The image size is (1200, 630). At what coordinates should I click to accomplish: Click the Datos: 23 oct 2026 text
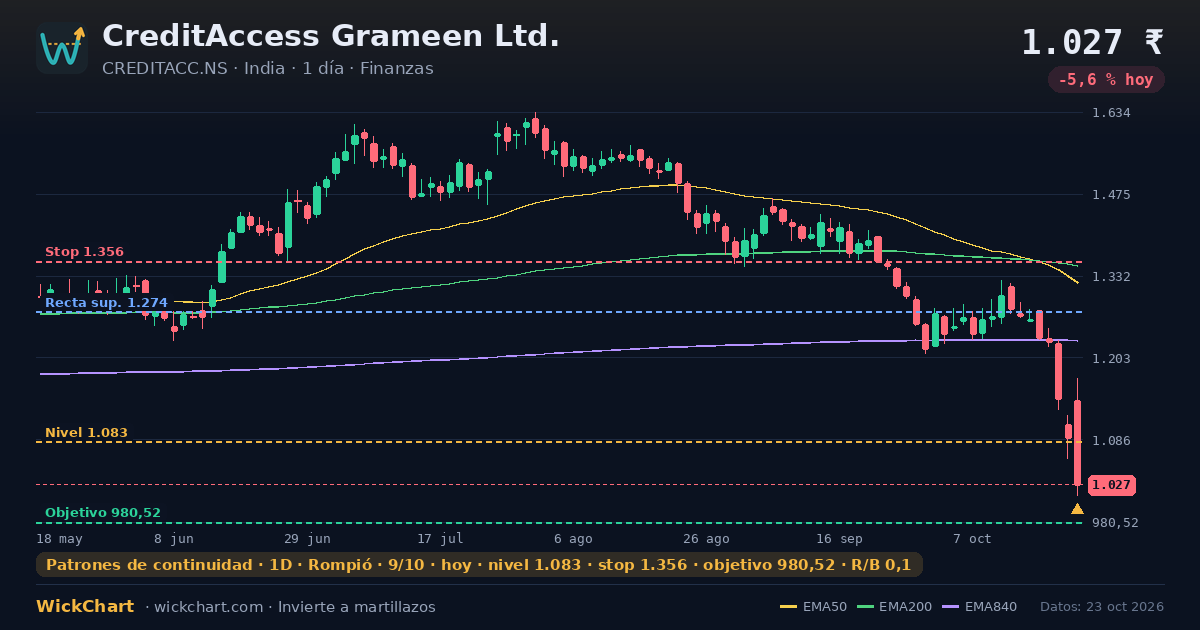[1102, 607]
